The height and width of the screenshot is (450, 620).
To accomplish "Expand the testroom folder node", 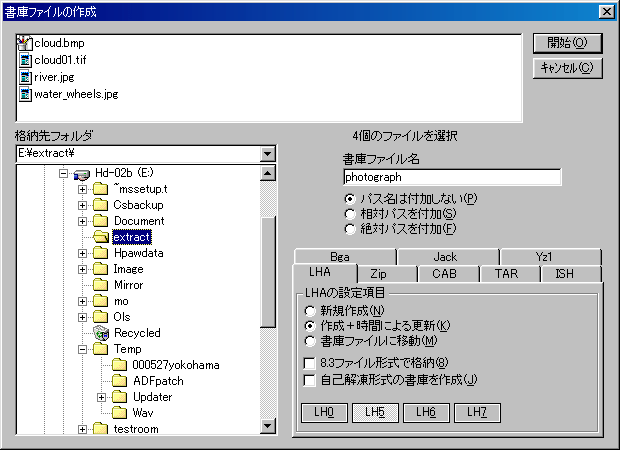I will tap(82, 429).
